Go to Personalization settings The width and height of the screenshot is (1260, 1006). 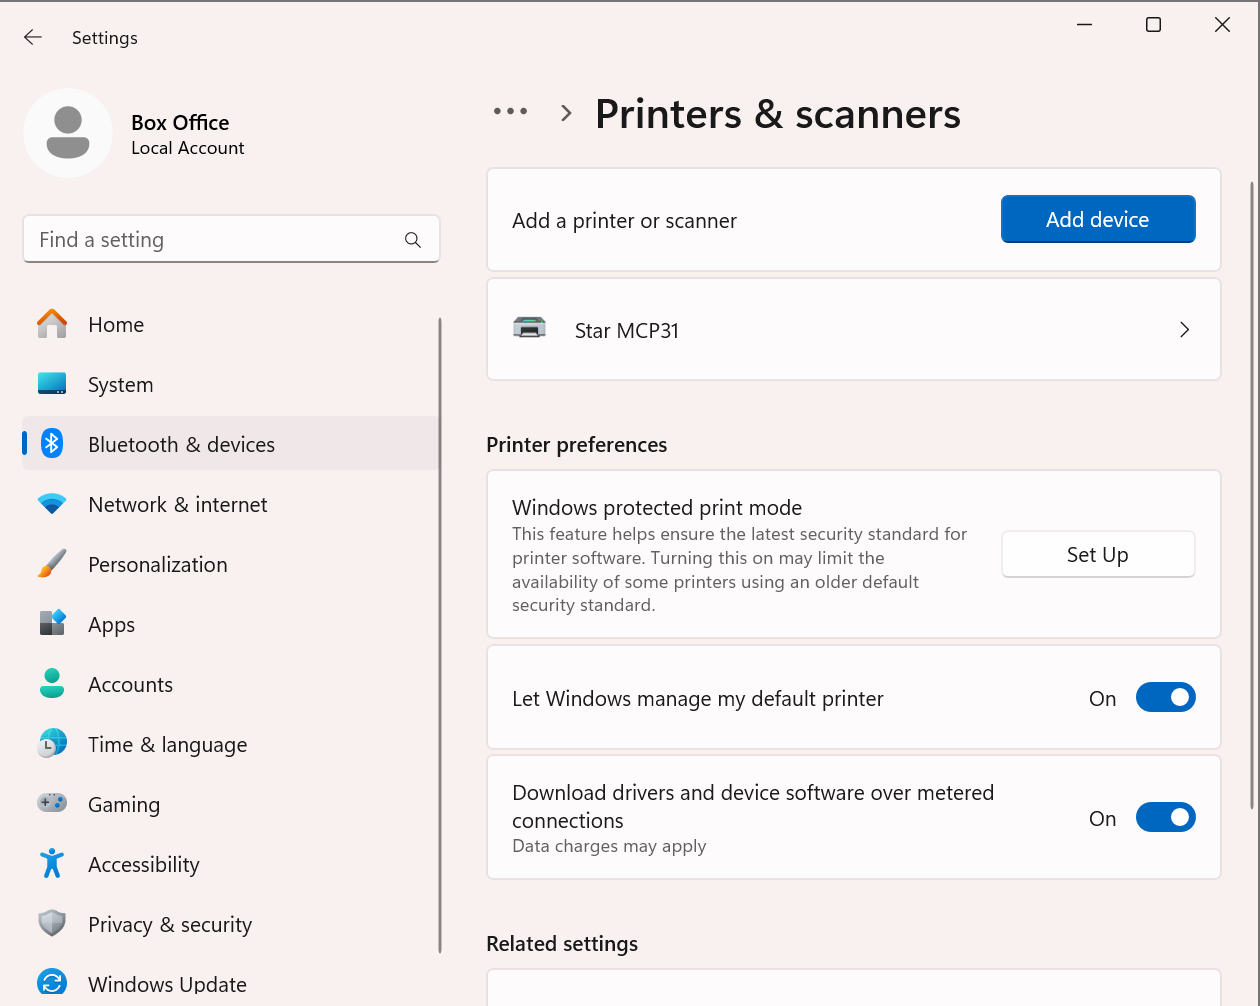click(230, 565)
